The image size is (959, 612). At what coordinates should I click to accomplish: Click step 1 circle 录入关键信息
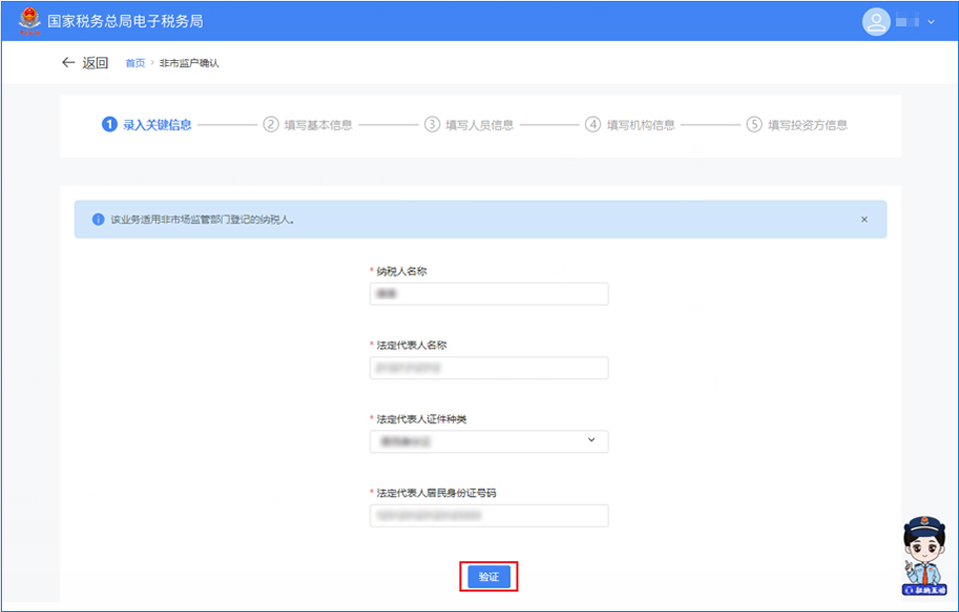pyautogui.click(x=109, y=125)
